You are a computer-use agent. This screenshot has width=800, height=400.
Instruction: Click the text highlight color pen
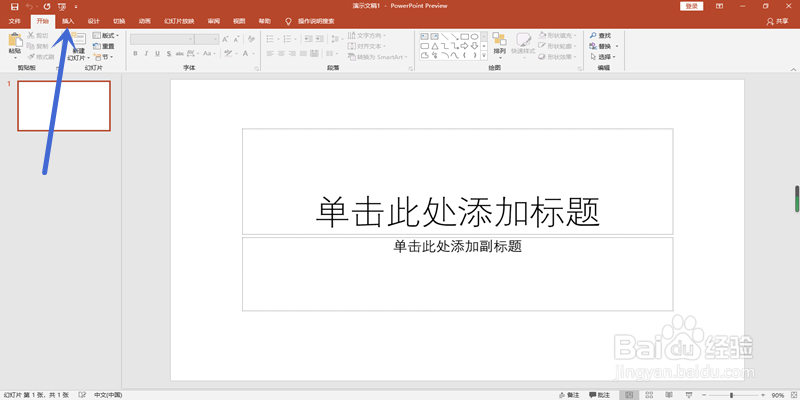(x=229, y=53)
